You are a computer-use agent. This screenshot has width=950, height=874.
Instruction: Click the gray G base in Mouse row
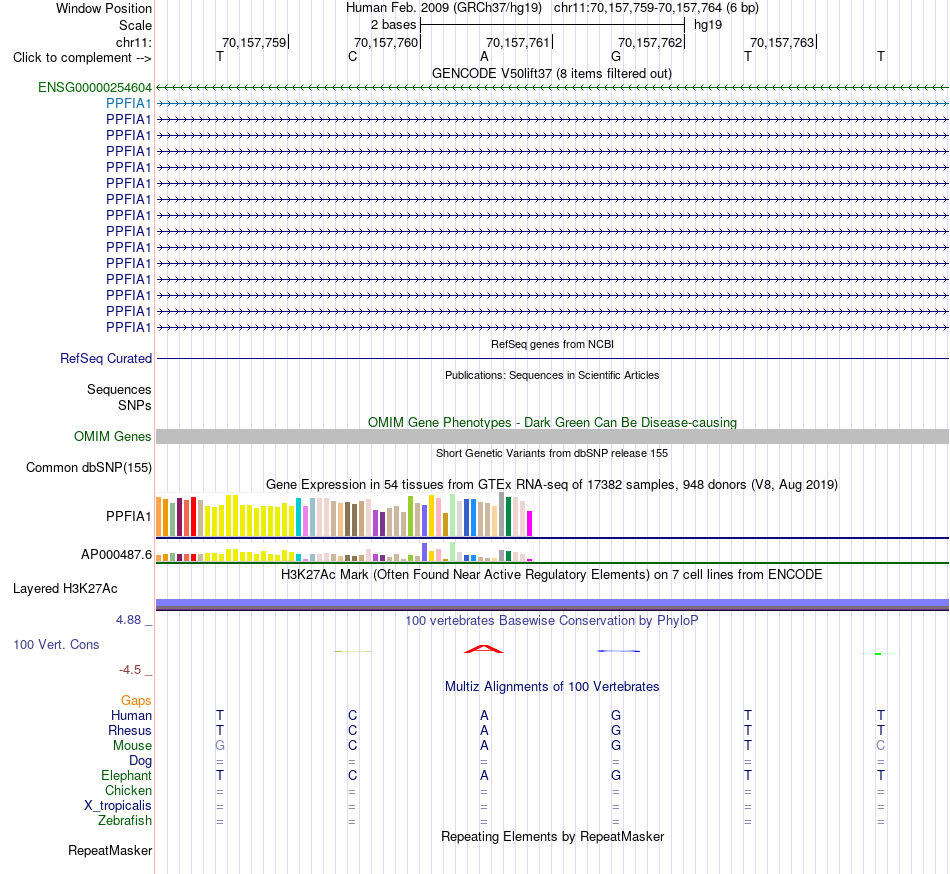[x=220, y=746]
